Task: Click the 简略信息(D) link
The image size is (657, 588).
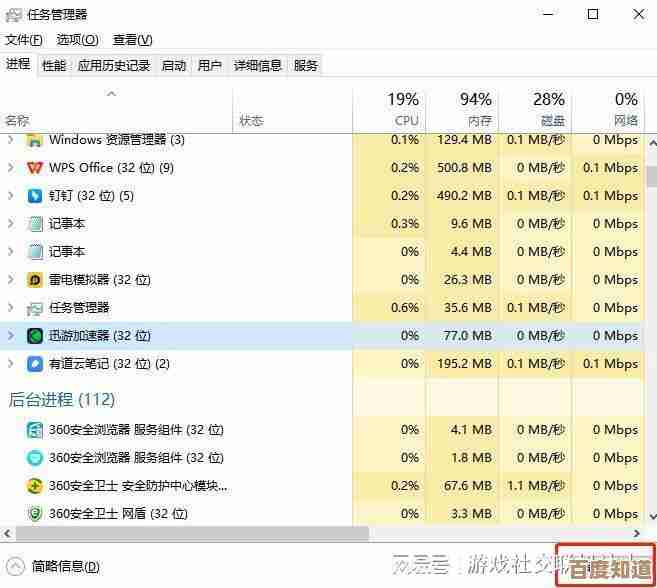Action: click(66, 567)
